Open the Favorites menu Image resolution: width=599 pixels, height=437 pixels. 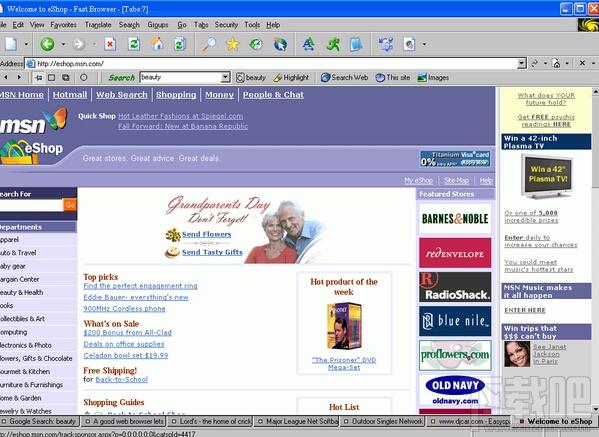coord(63,25)
